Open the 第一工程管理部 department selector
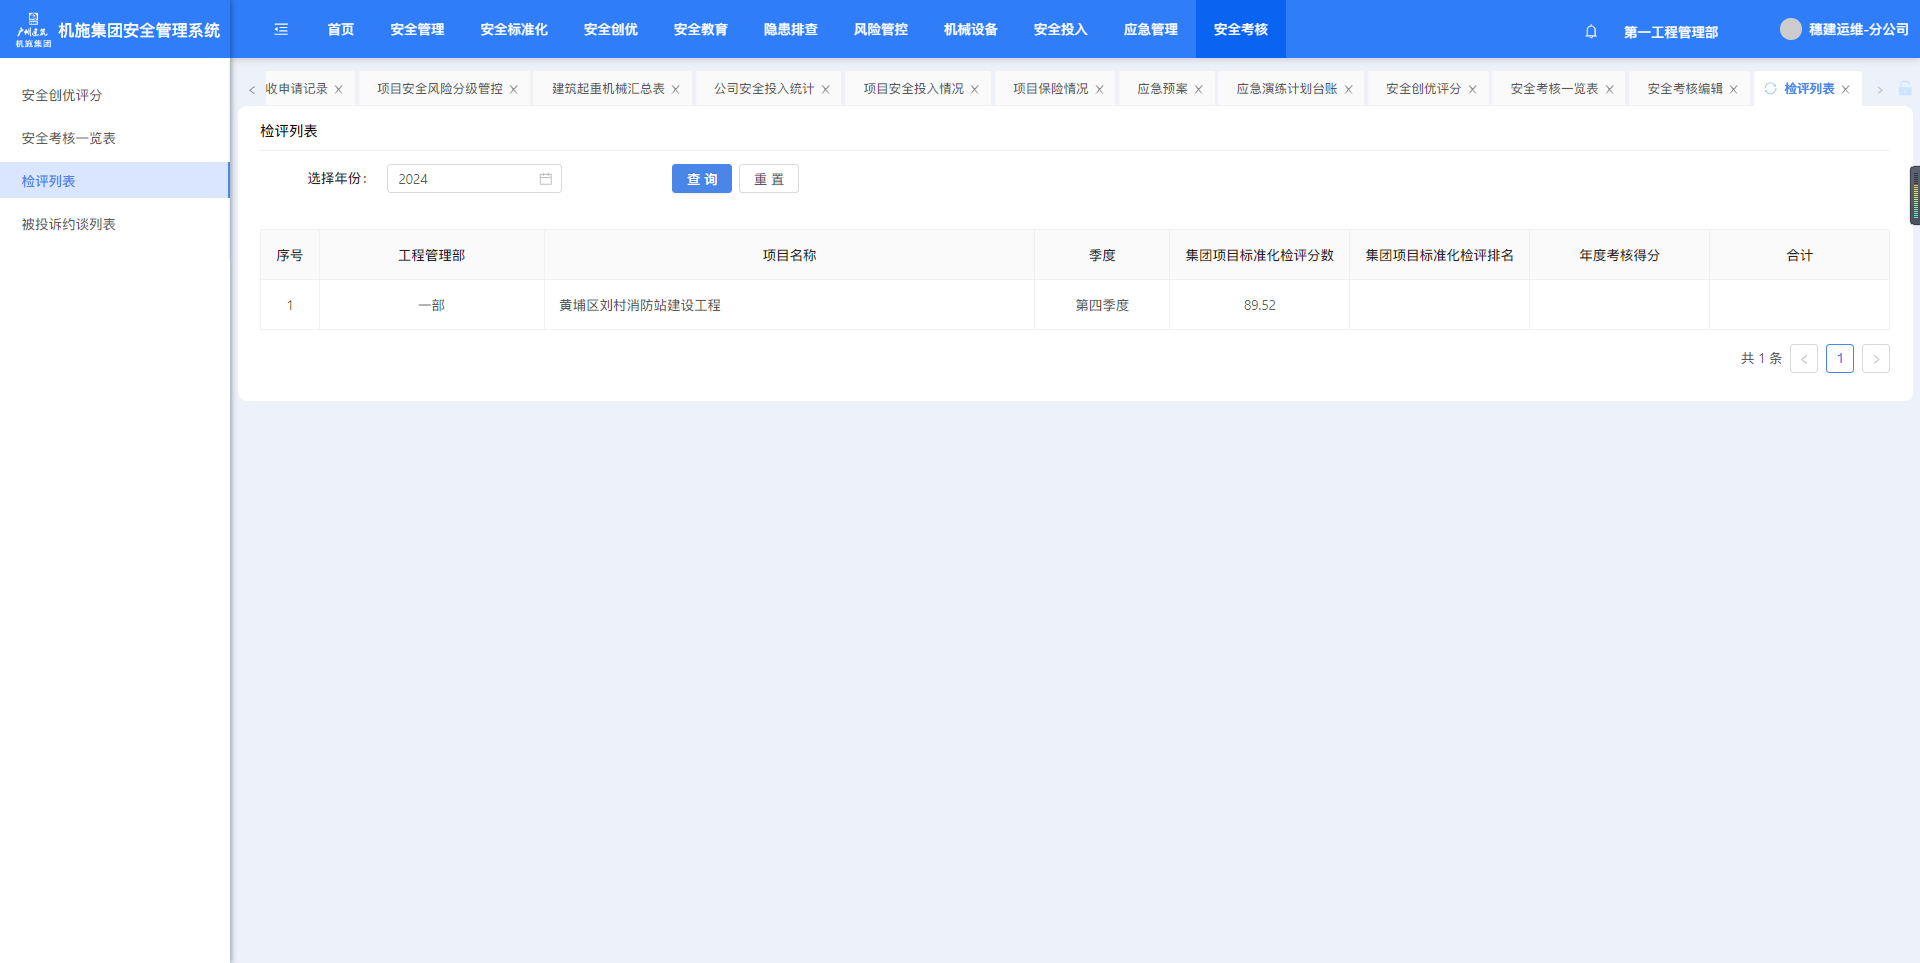The image size is (1920, 963). click(1670, 32)
